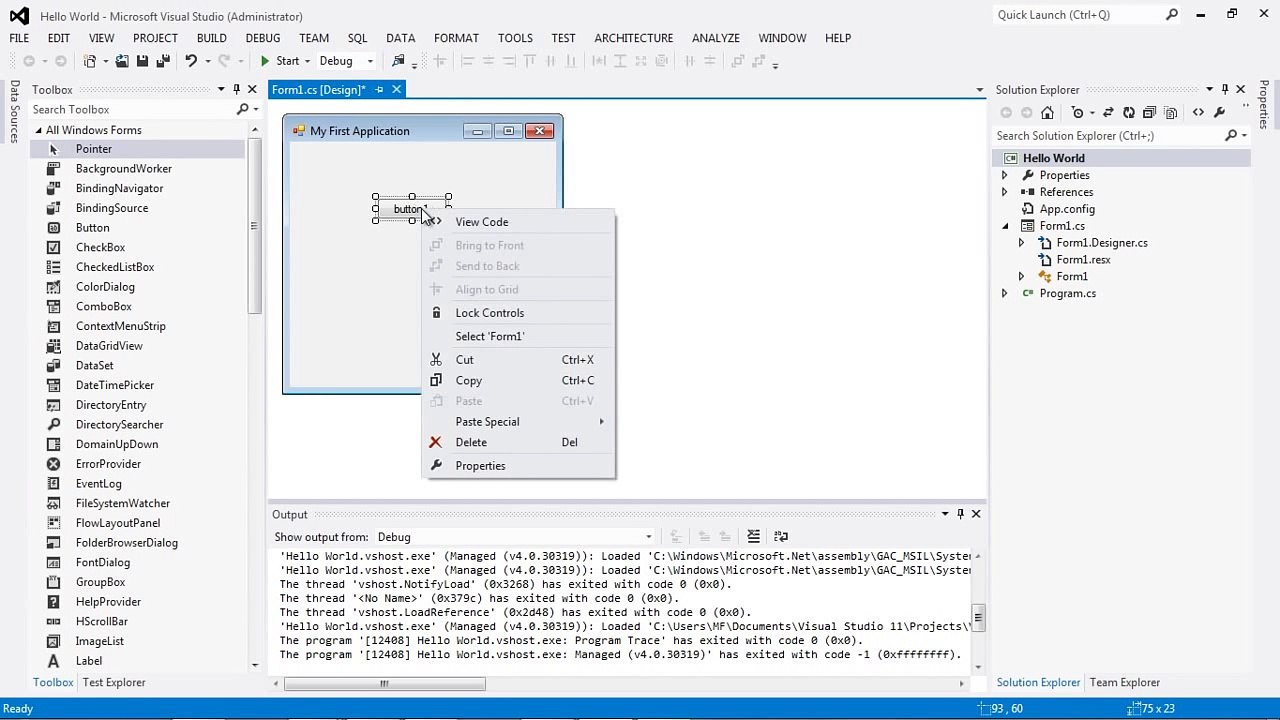
Task: Choose Delete from context menu
Action: pyautogui.click(x=519, y=442)
